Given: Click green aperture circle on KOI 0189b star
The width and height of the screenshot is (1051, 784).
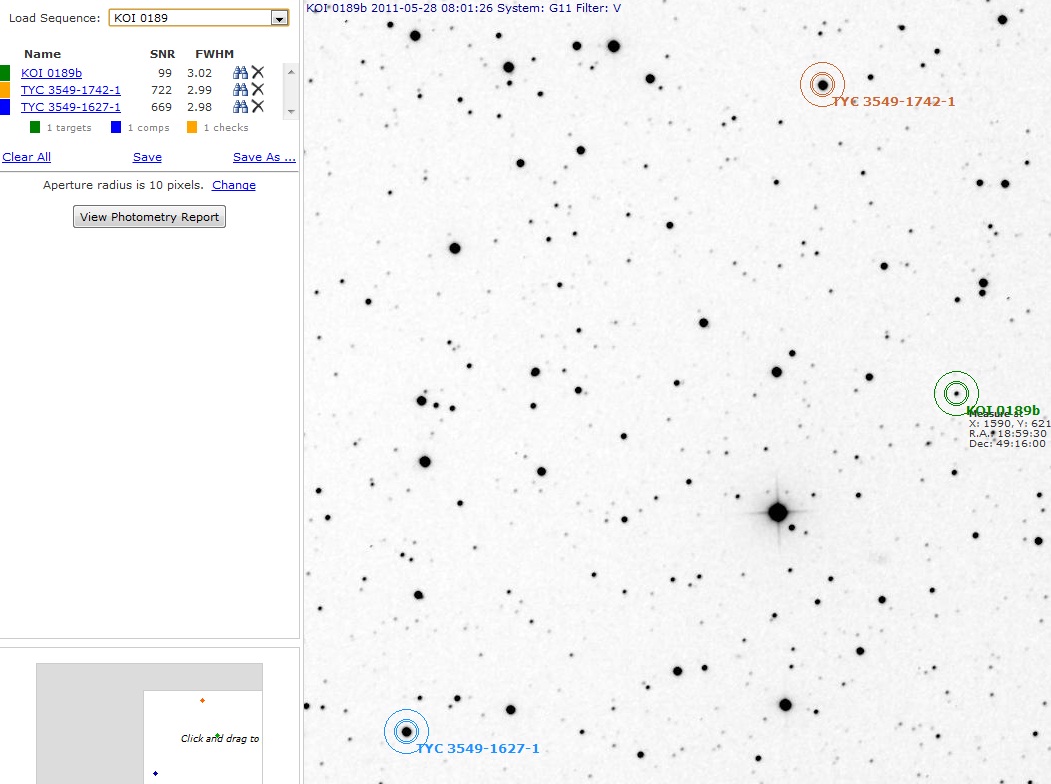Looking at the screenshot, I should click(956, 394).
